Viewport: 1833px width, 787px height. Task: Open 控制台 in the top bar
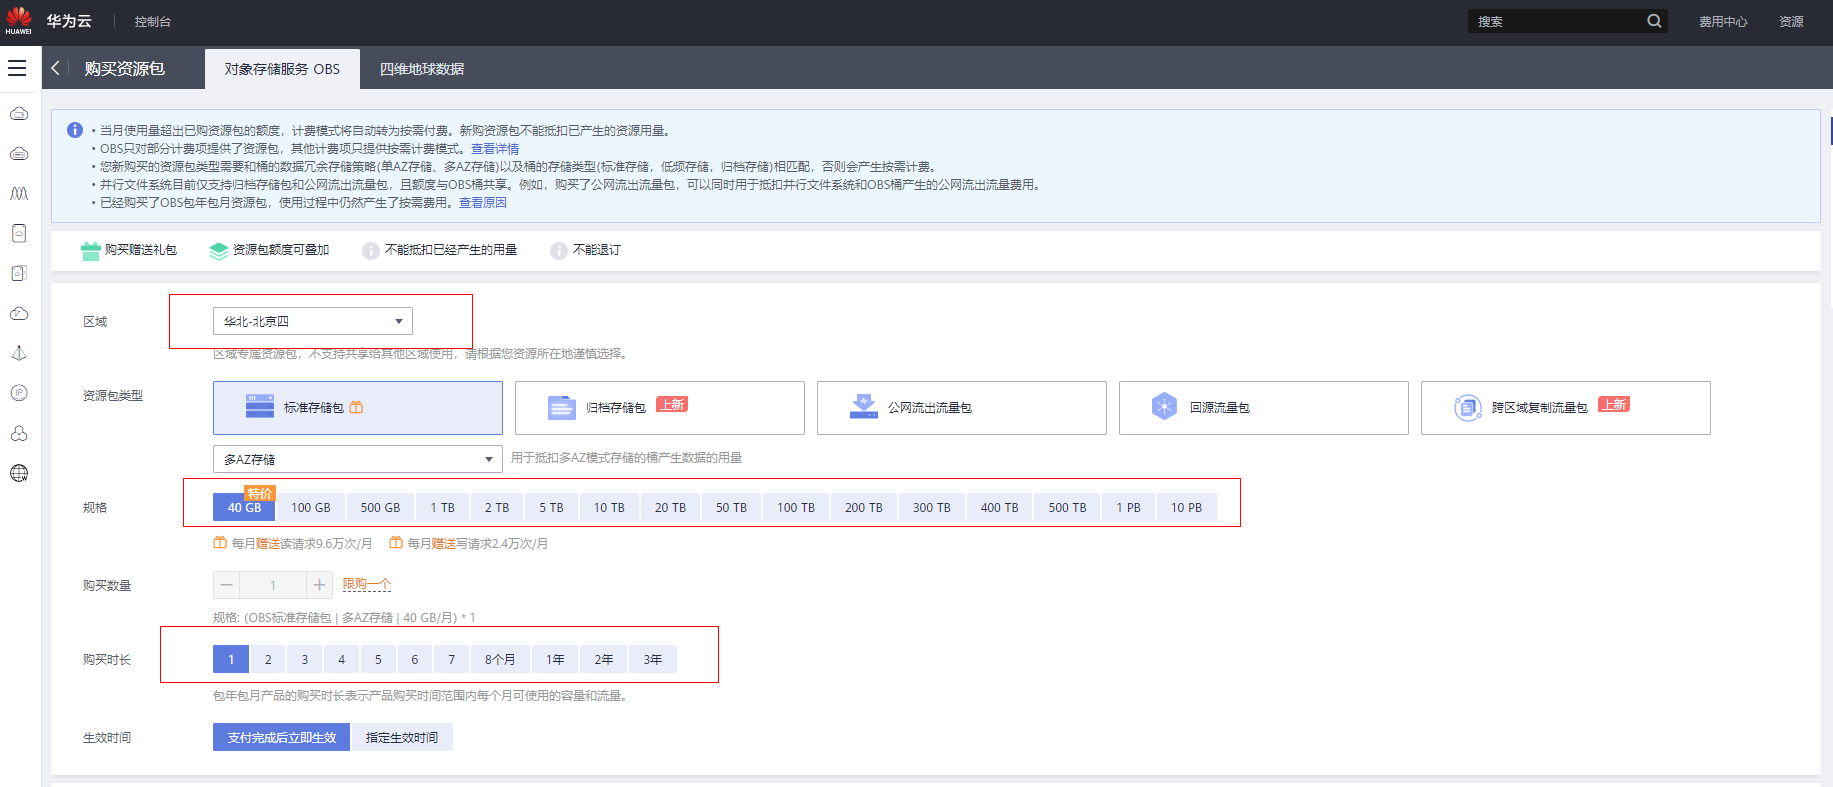(153, 21)
